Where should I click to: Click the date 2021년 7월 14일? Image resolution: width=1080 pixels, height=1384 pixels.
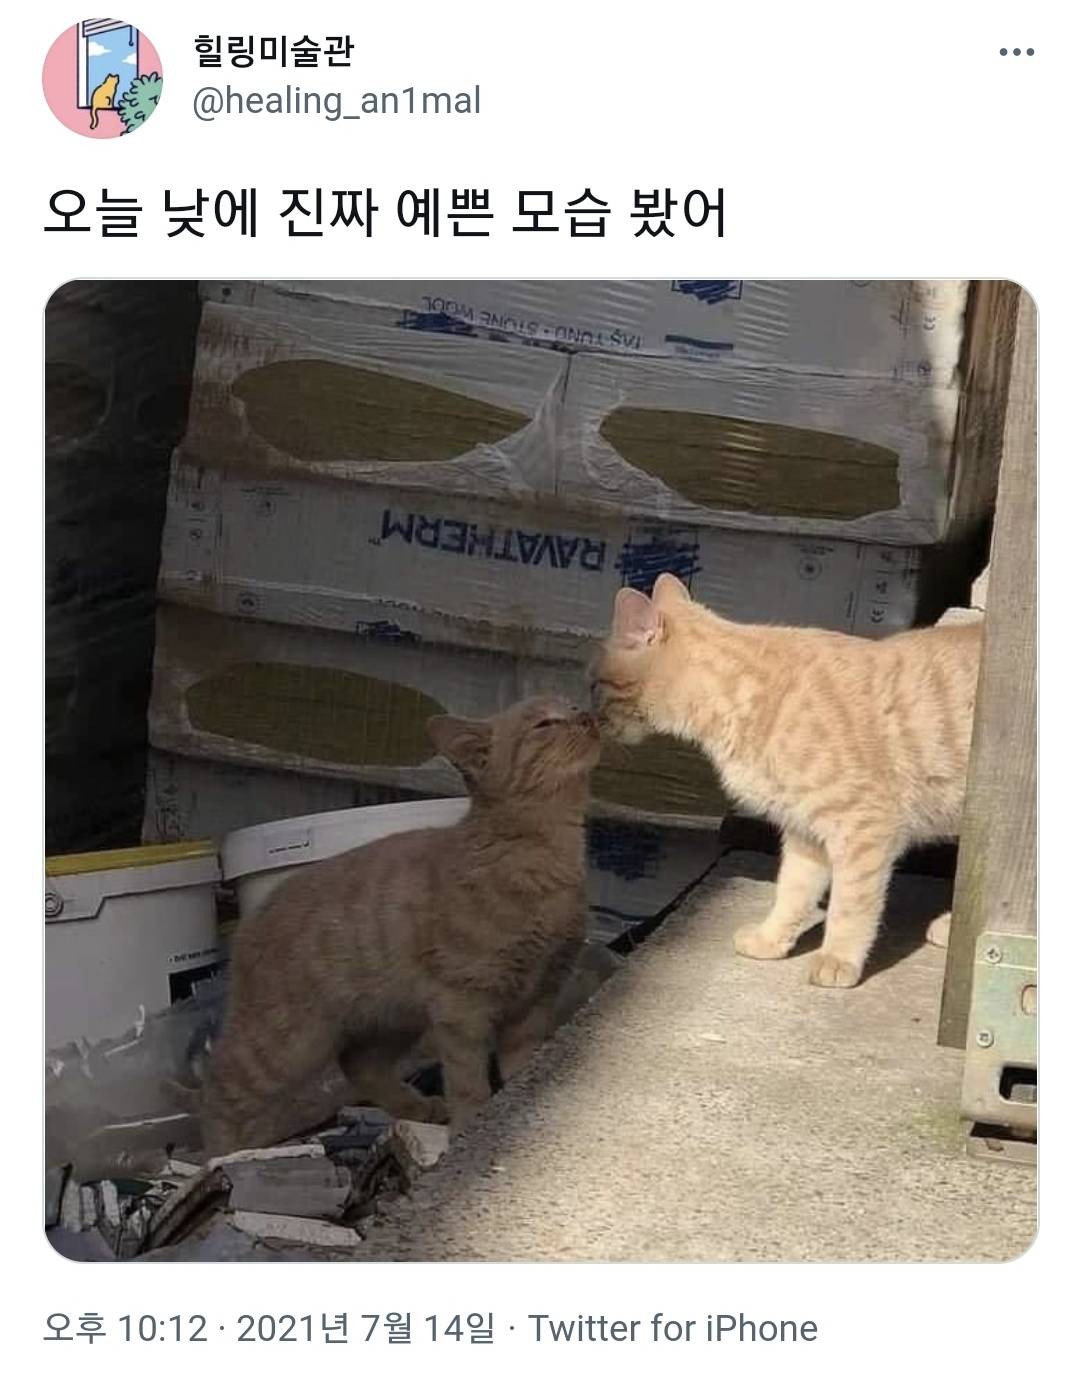(366, 1328)
